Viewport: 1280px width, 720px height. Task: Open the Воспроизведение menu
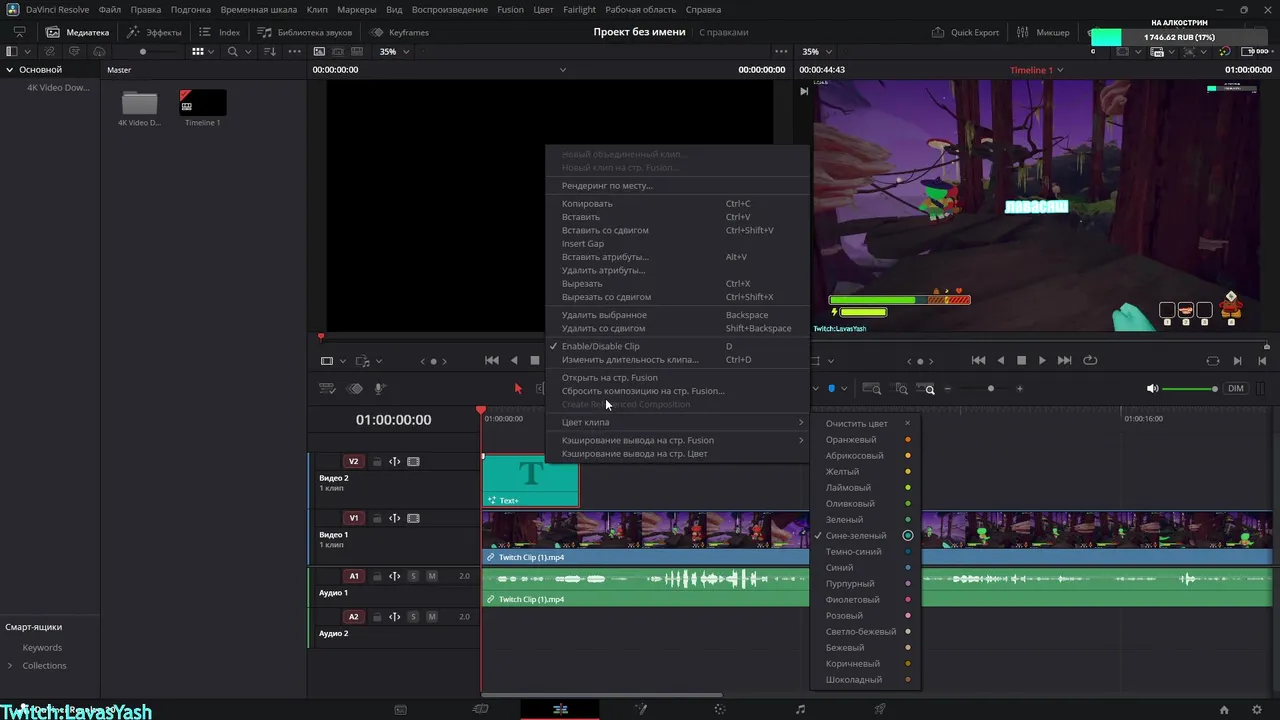pos(449,9)
